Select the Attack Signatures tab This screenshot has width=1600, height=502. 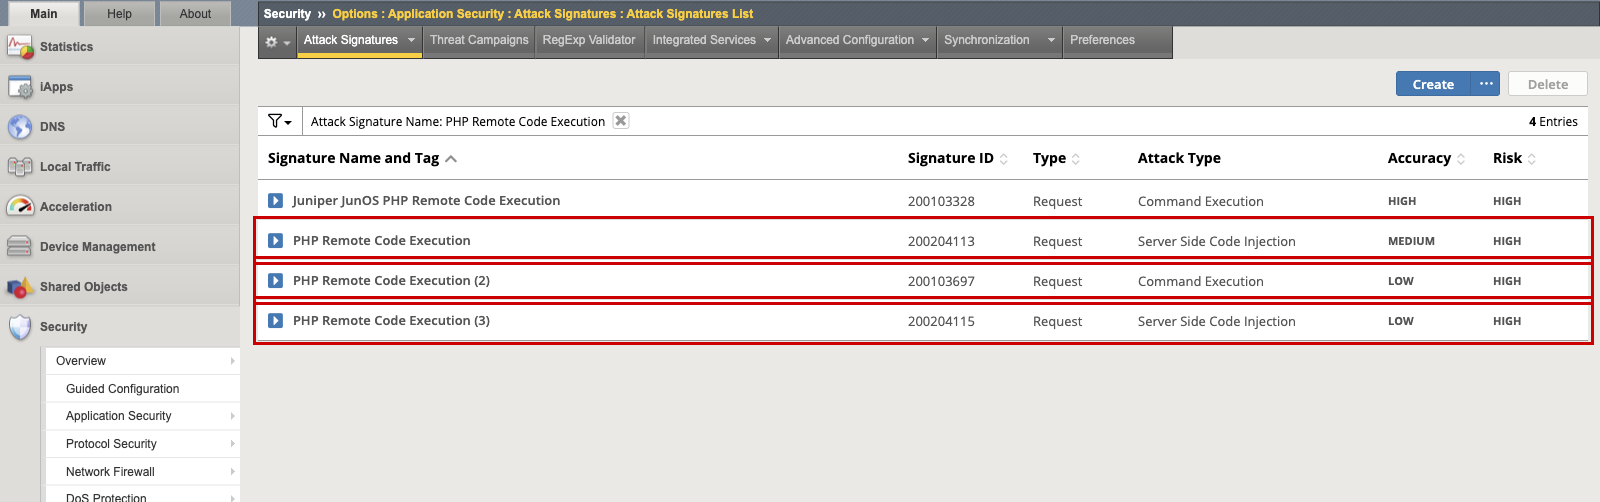(351, 41)
